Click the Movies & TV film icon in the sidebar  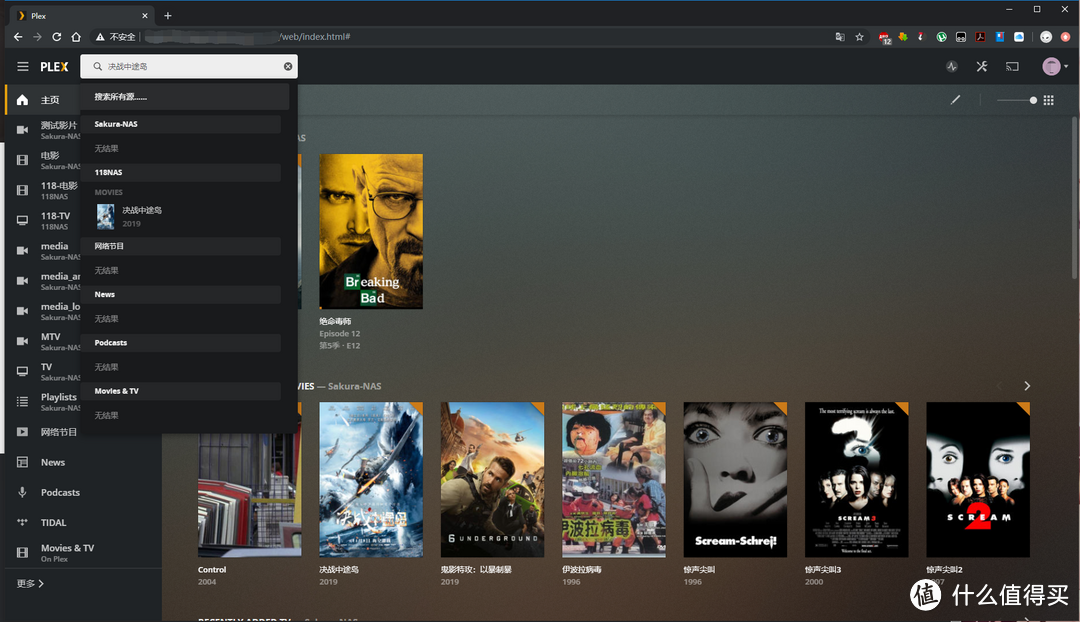[22, 552]
